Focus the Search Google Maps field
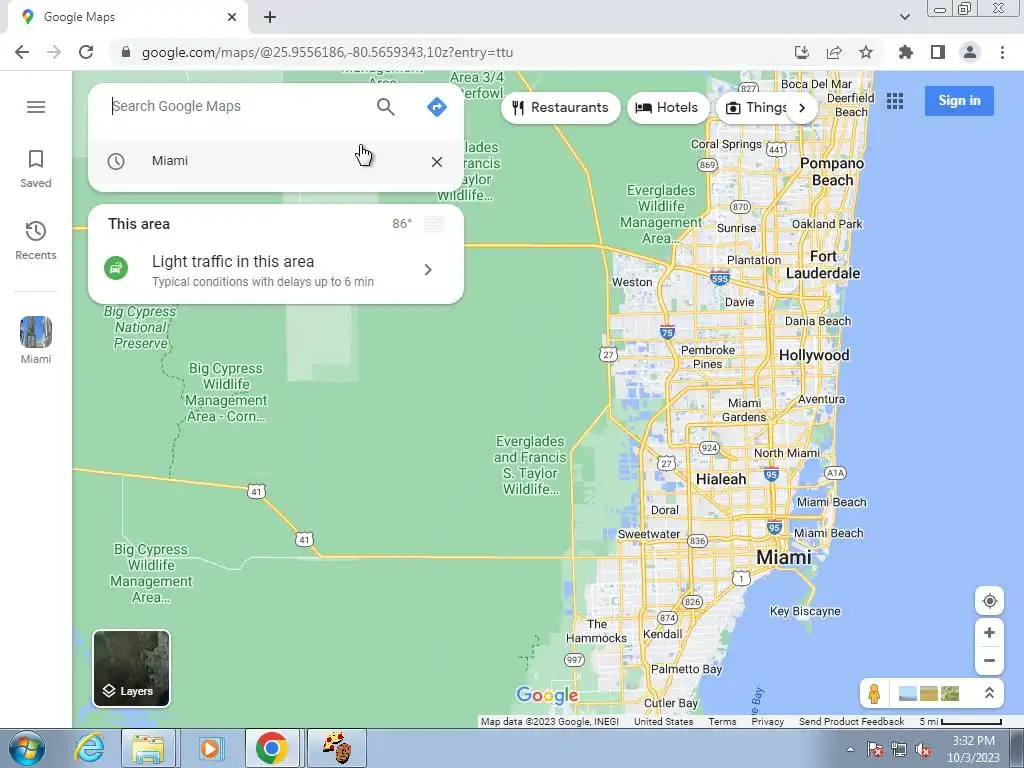The width and height of the screenshot is (1024, 768). tap(238, 106)
